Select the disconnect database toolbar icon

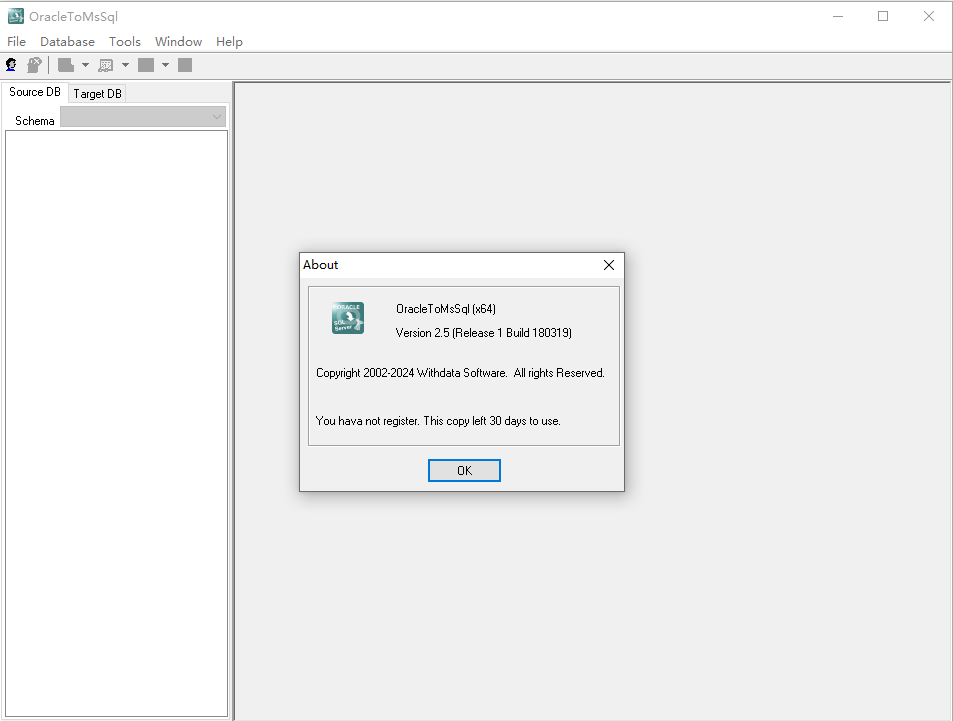[x=34, y=64]
